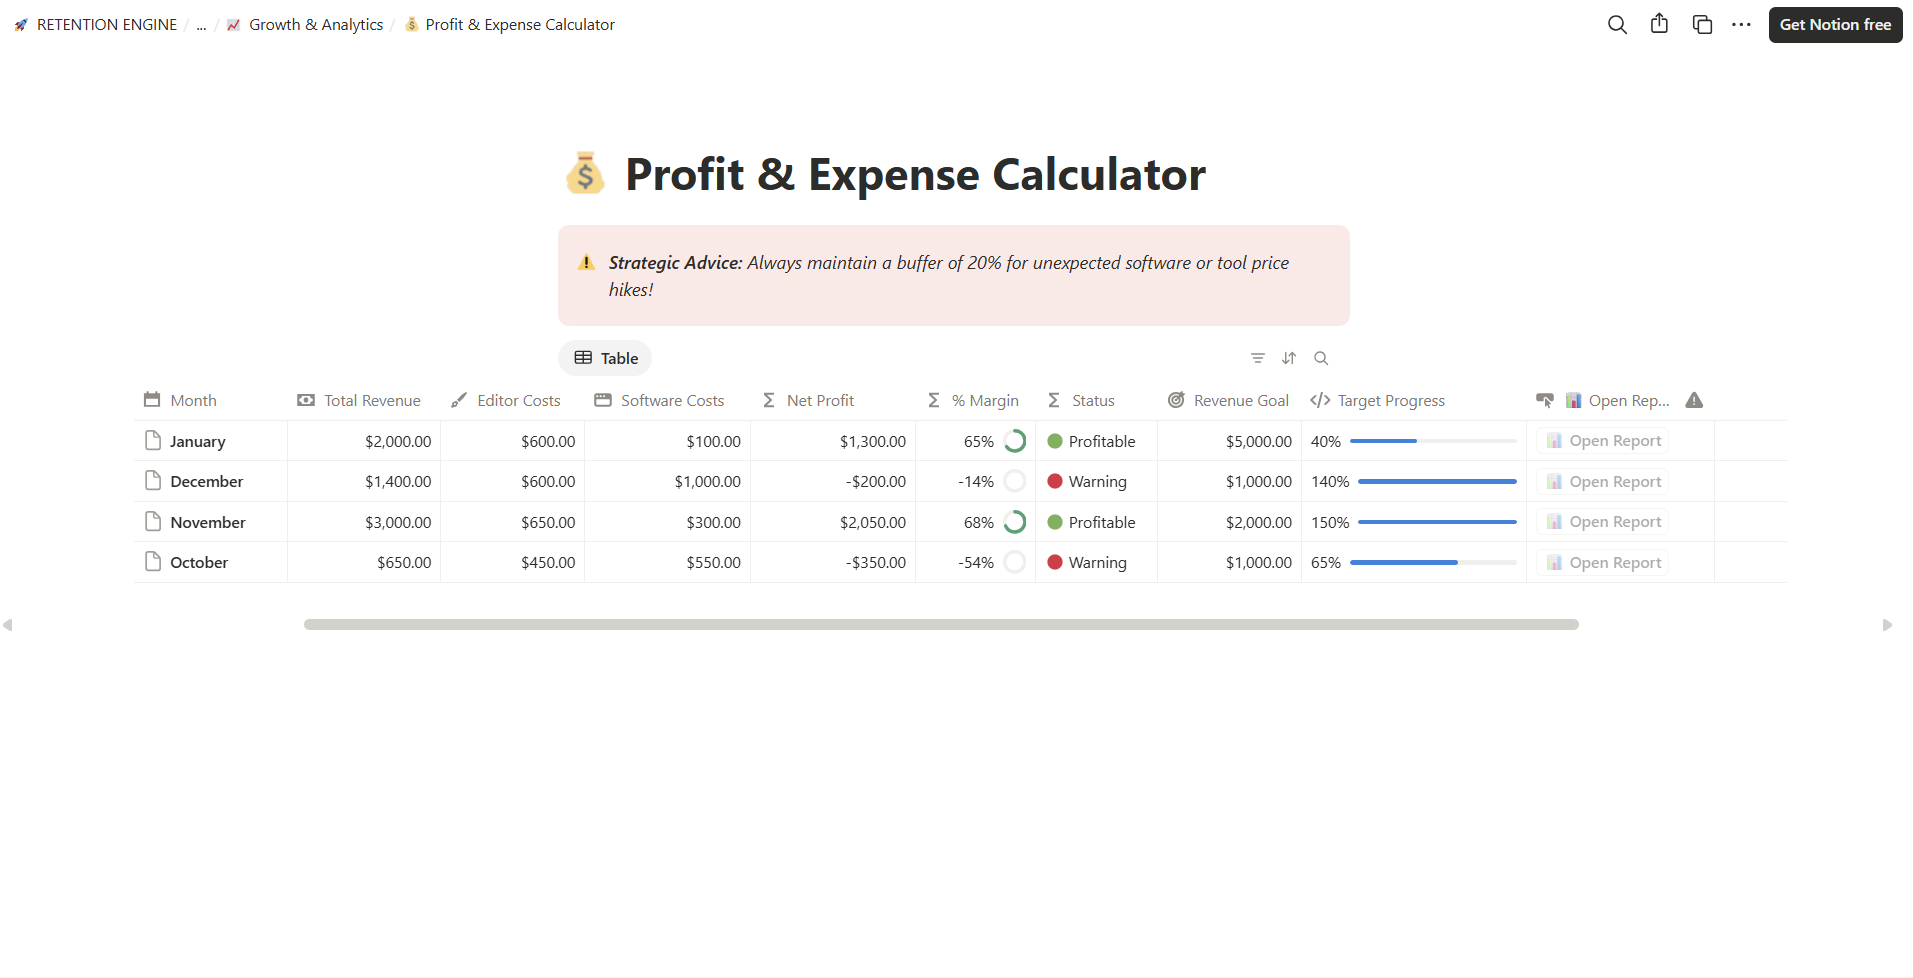The height and width of the screenshot is (978, 1913).
Task: Click the Total Revenue column header
Action: point(364,400)
